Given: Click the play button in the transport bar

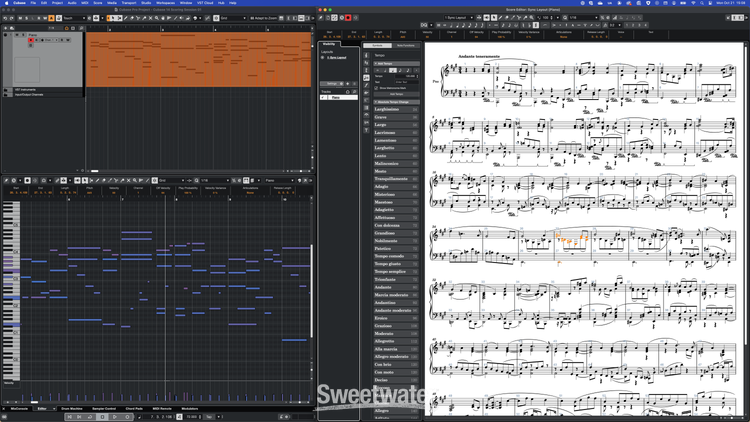Looking at the screenshot, I should 112,416.
